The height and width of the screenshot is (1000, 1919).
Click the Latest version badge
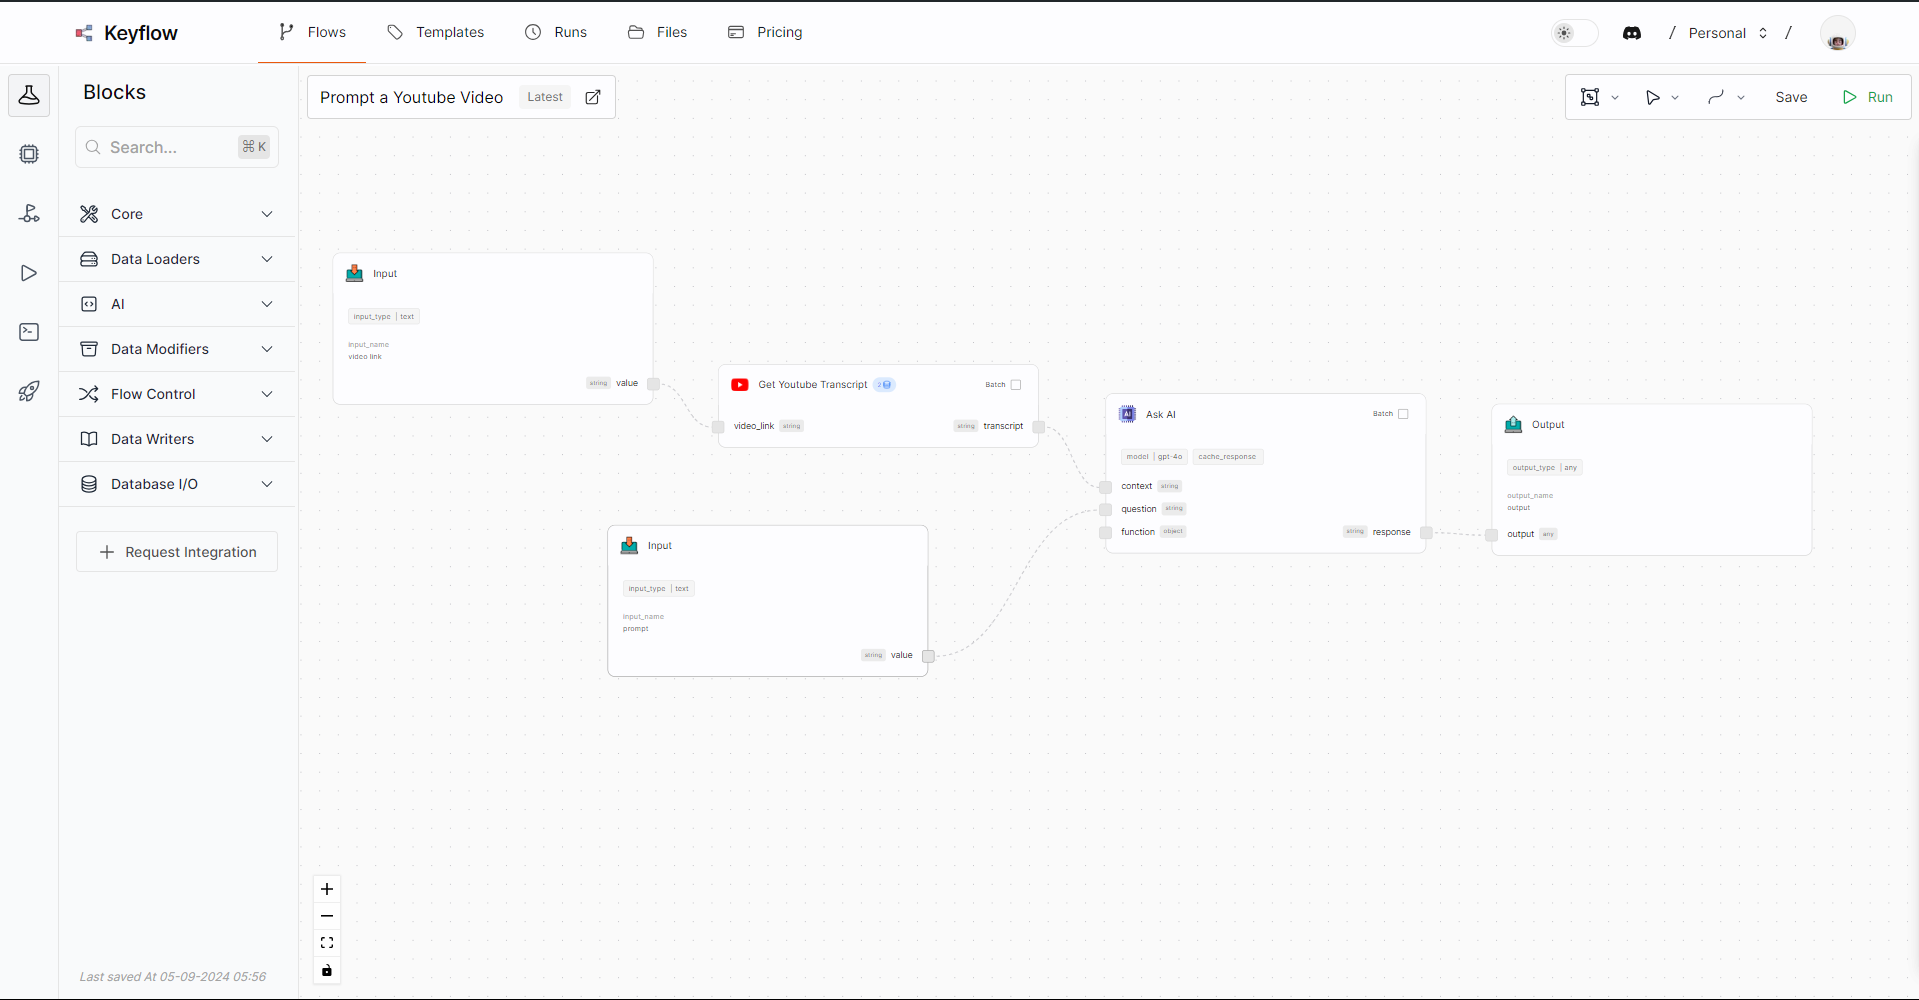[545, 97]
